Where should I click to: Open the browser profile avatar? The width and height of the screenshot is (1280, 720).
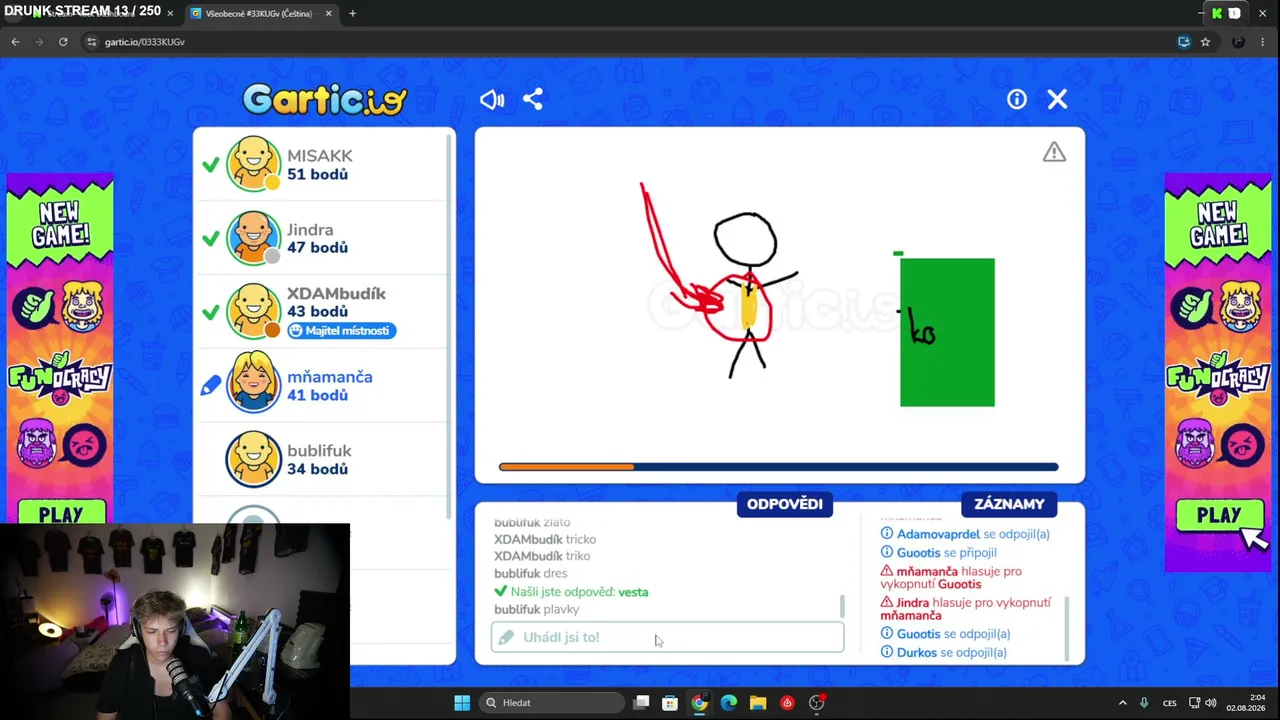(1238, 42)
